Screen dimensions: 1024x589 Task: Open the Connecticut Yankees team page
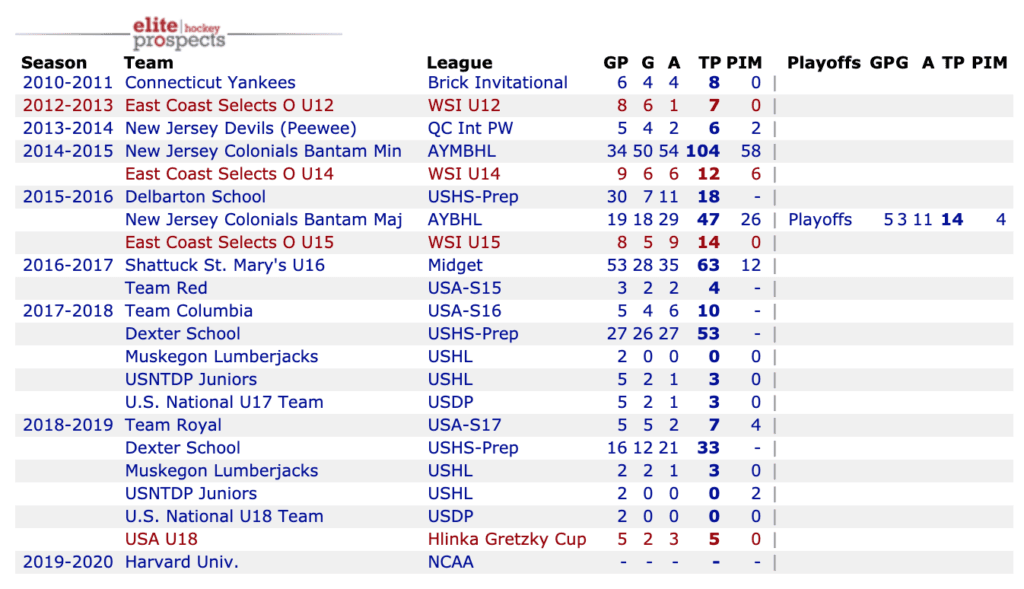(210, 83)
